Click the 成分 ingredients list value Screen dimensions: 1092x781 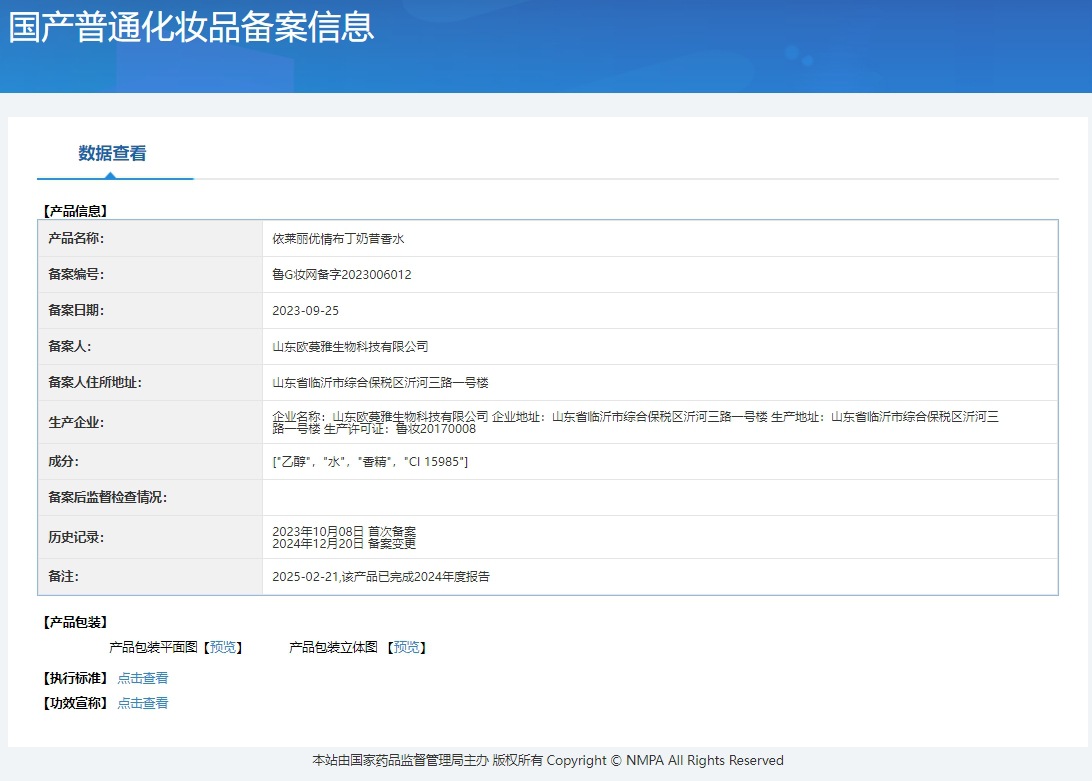click(370, 461)
